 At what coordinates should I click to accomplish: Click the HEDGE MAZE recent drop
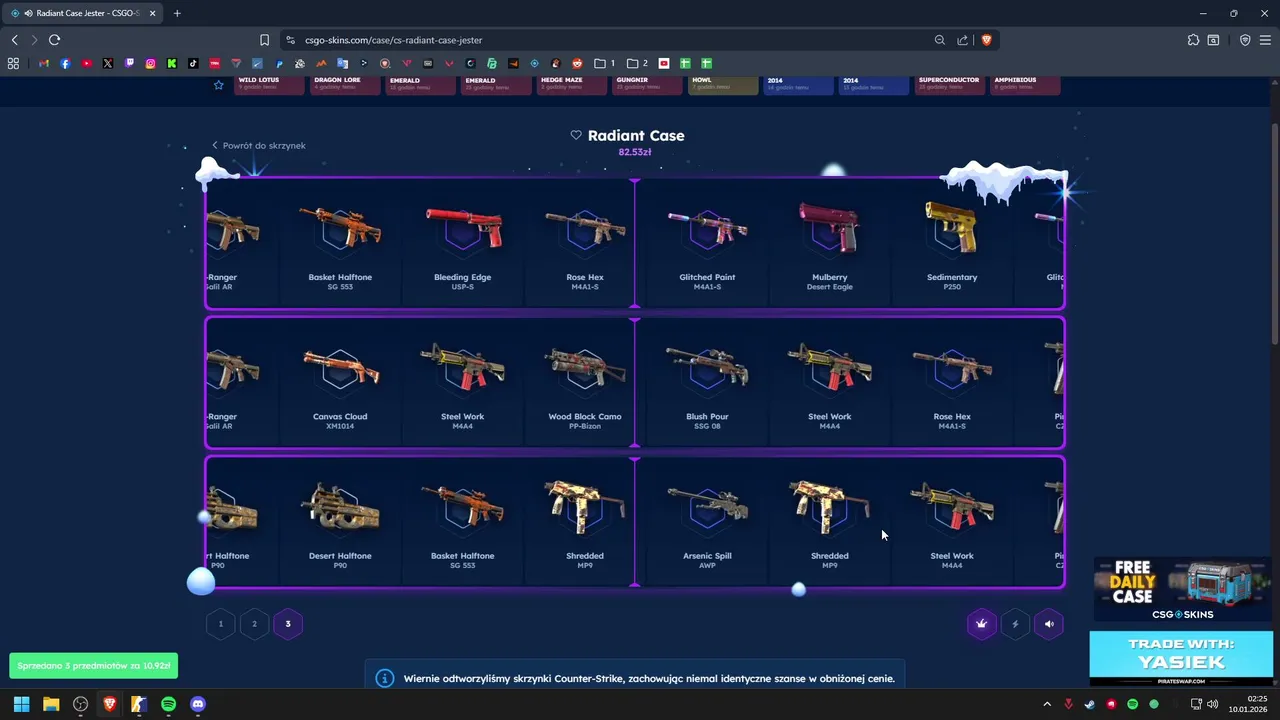572,84
